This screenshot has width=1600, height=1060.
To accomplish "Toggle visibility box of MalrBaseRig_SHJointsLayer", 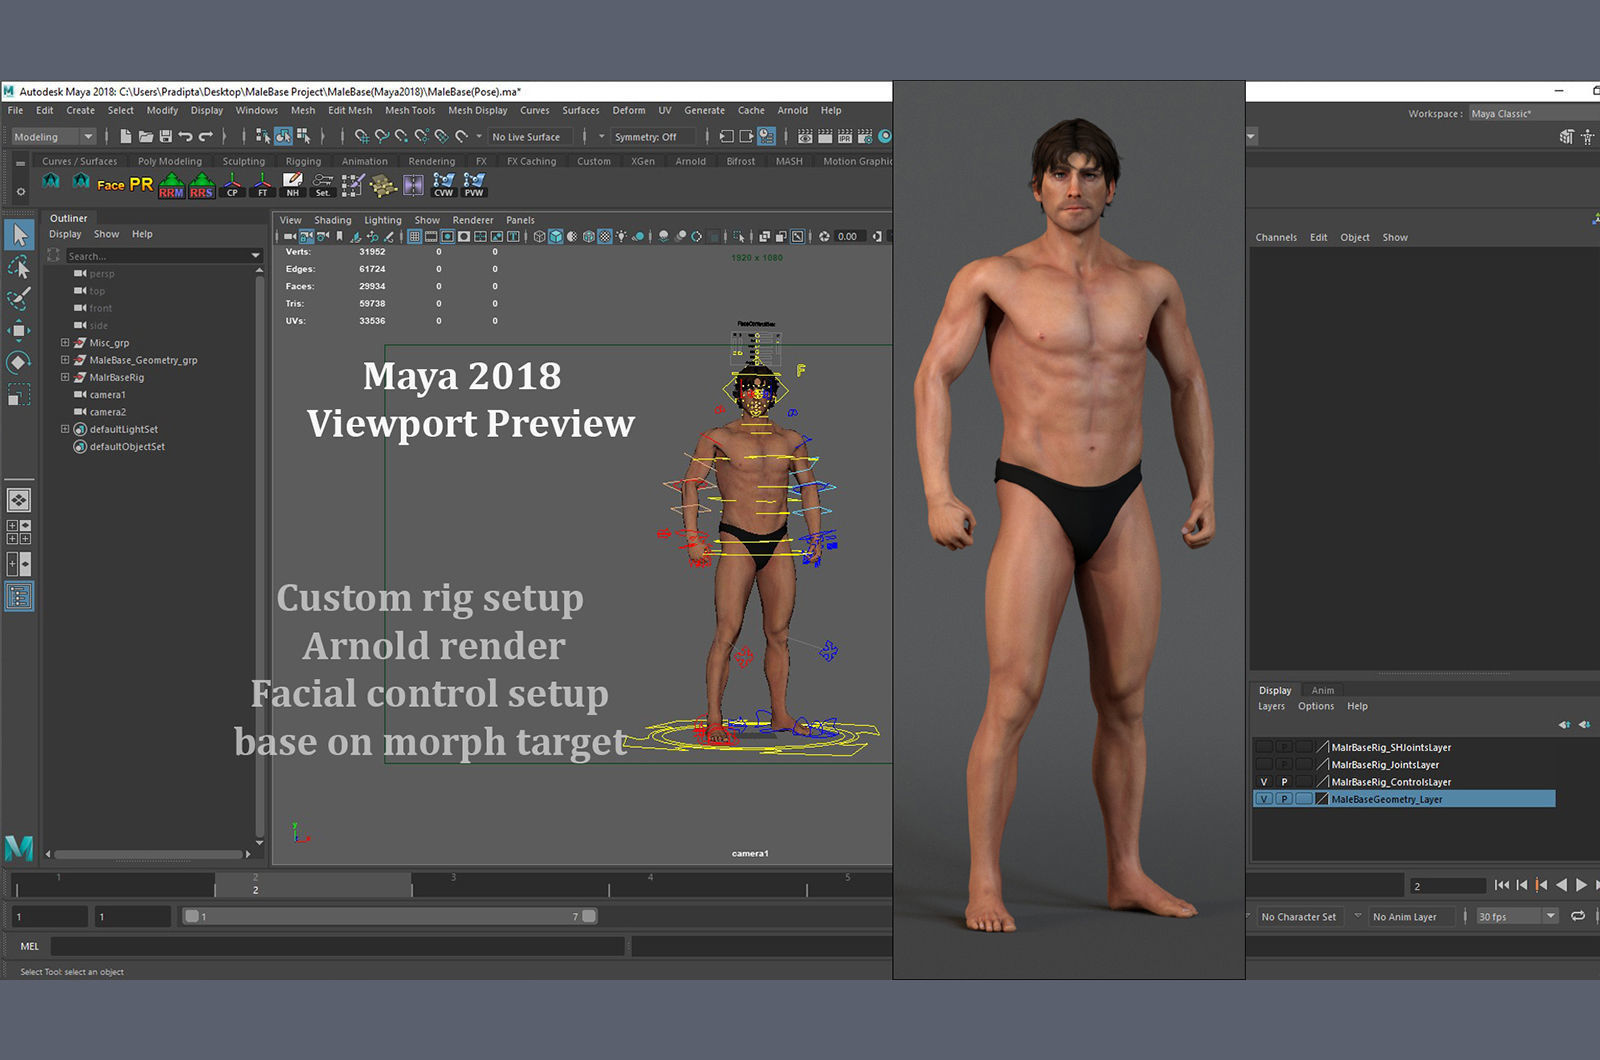I will pyautogui.click(x=1264, y=747).
